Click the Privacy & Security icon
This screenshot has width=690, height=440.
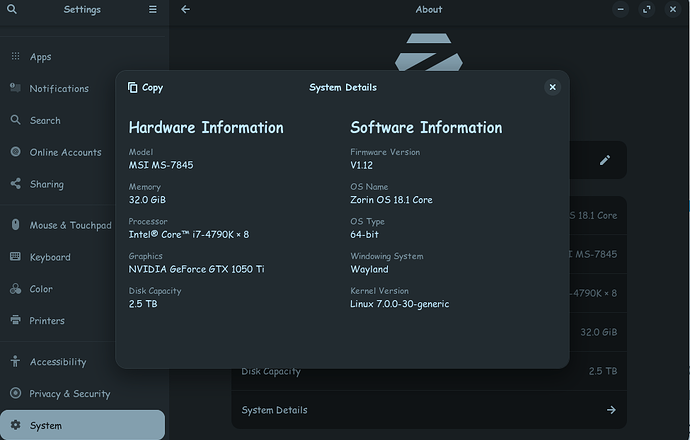coord(15,393)
